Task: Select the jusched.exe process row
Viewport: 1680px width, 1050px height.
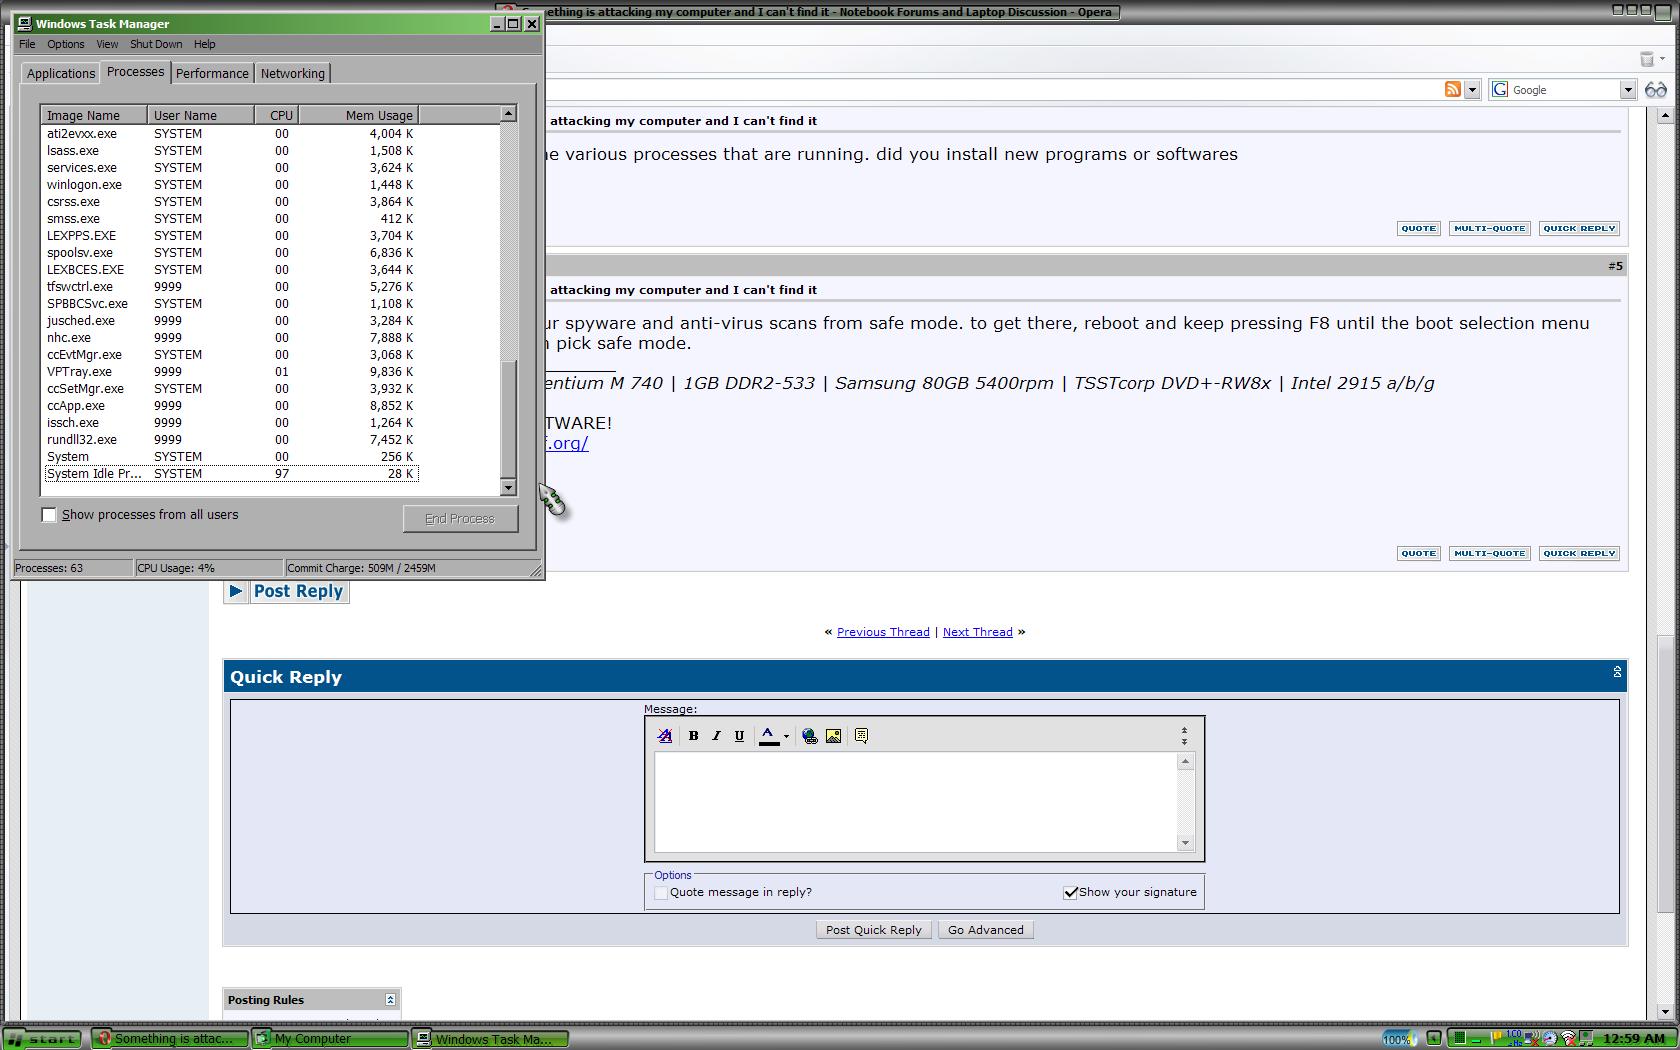Action: point(231,321)
